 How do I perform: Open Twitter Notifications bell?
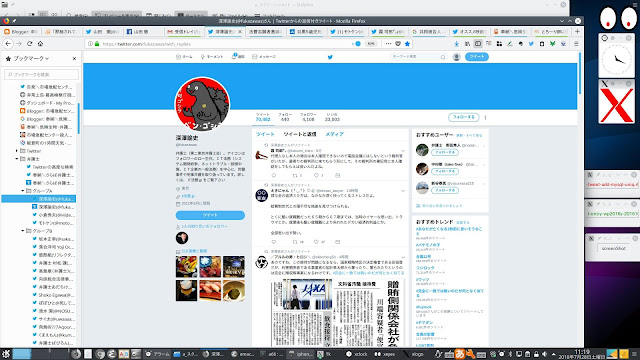[238, 57]
